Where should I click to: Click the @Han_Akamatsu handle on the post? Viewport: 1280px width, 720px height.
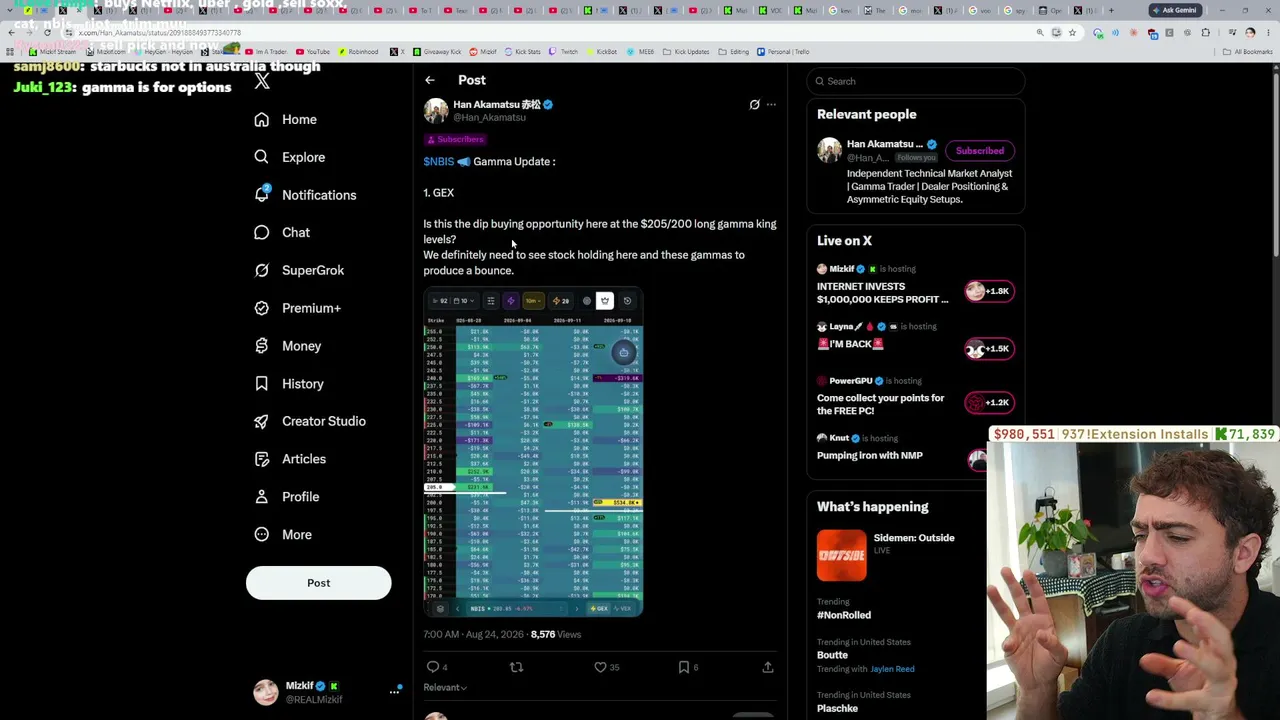(489, 118)
